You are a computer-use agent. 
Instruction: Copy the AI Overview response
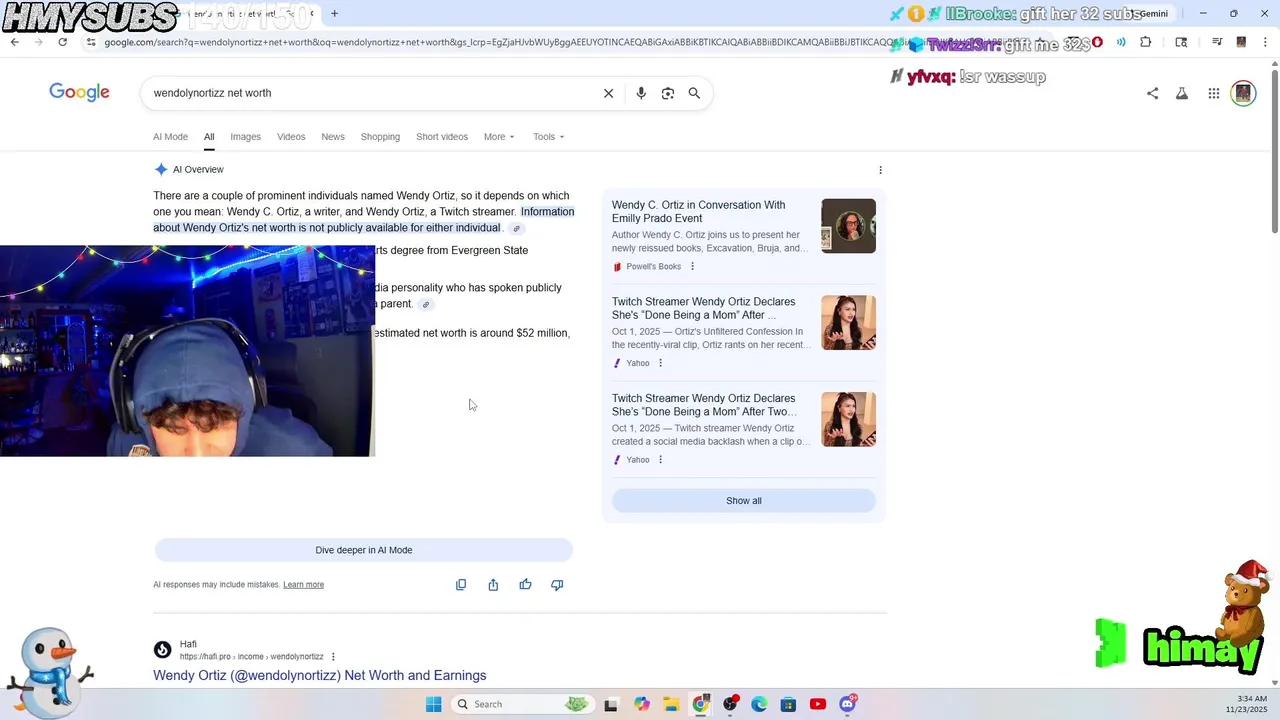click(461, 585)
